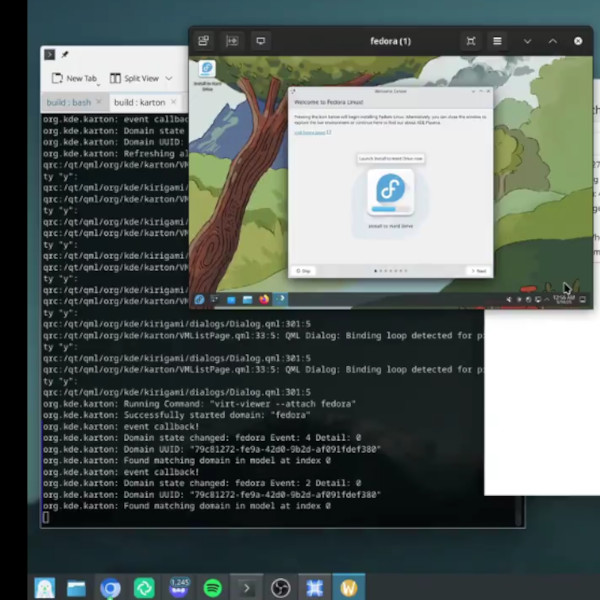Close the build : karton tab
Image resolution: width=600 pixels, height=600 pixels.
click(173, 102)
